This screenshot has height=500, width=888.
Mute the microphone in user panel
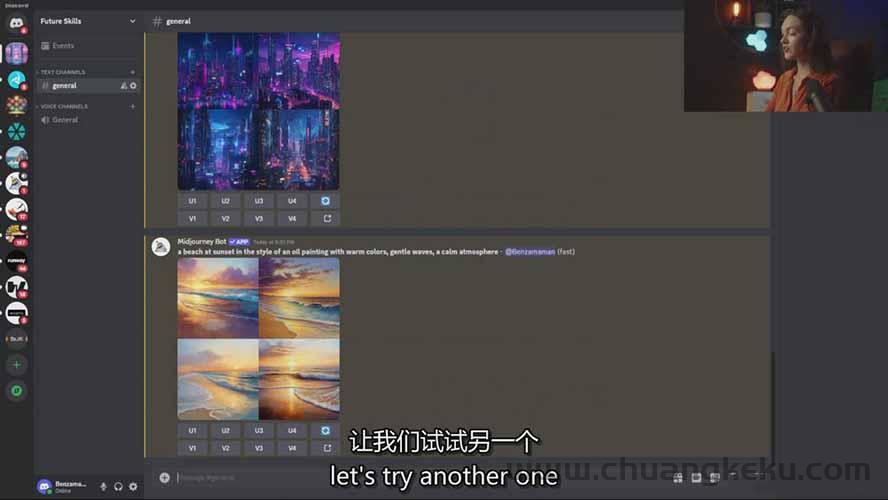click(103, 486)
